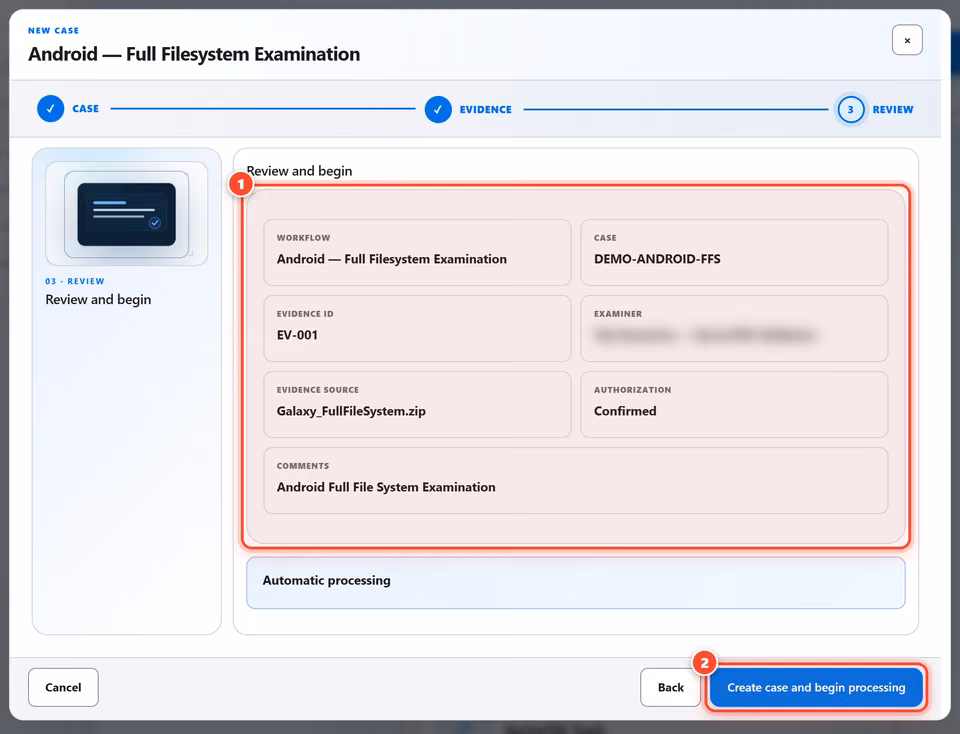Click the Review and begin heading

click(x=299, y=171)
